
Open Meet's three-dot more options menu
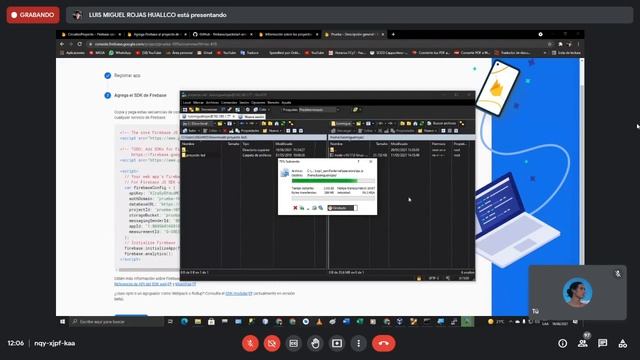click(x=358, y=343)
